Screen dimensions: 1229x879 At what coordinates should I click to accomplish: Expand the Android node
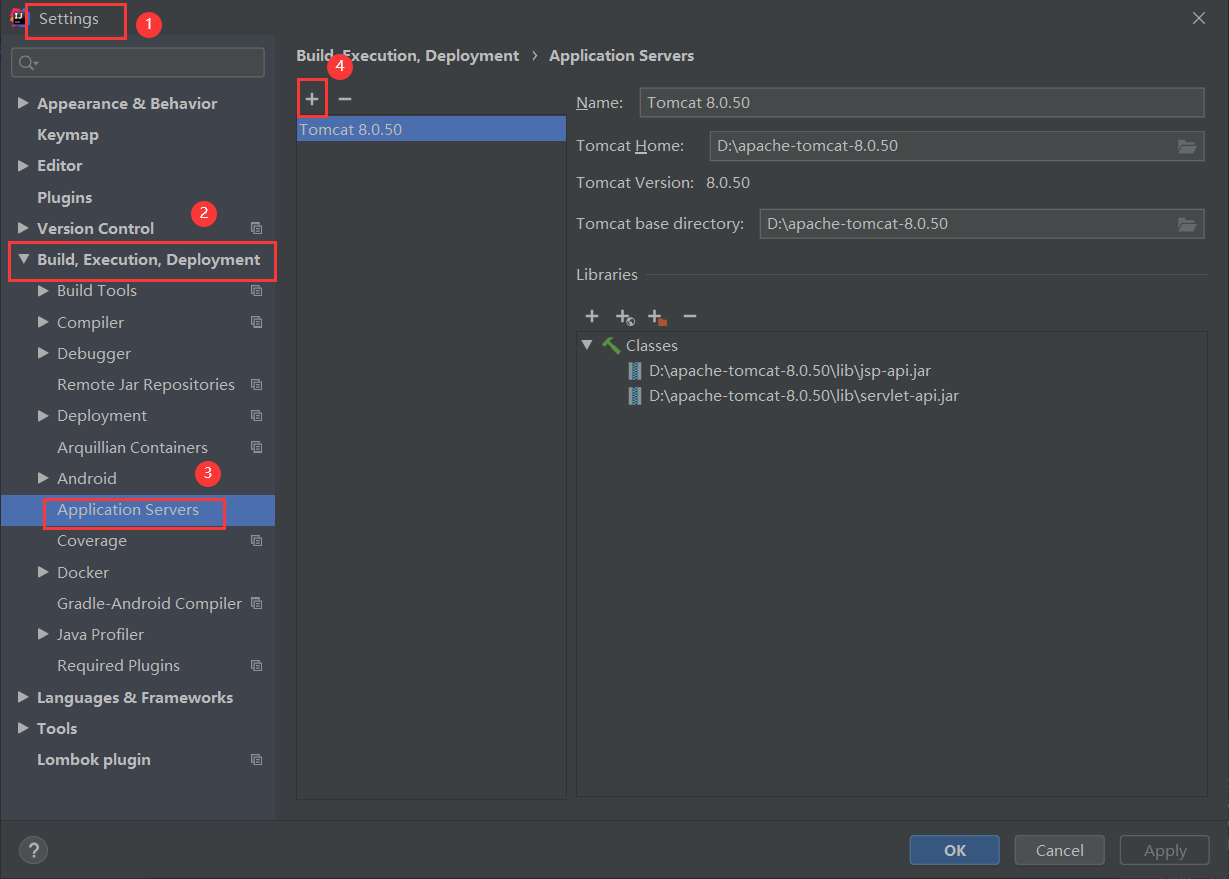coord(43,478)
